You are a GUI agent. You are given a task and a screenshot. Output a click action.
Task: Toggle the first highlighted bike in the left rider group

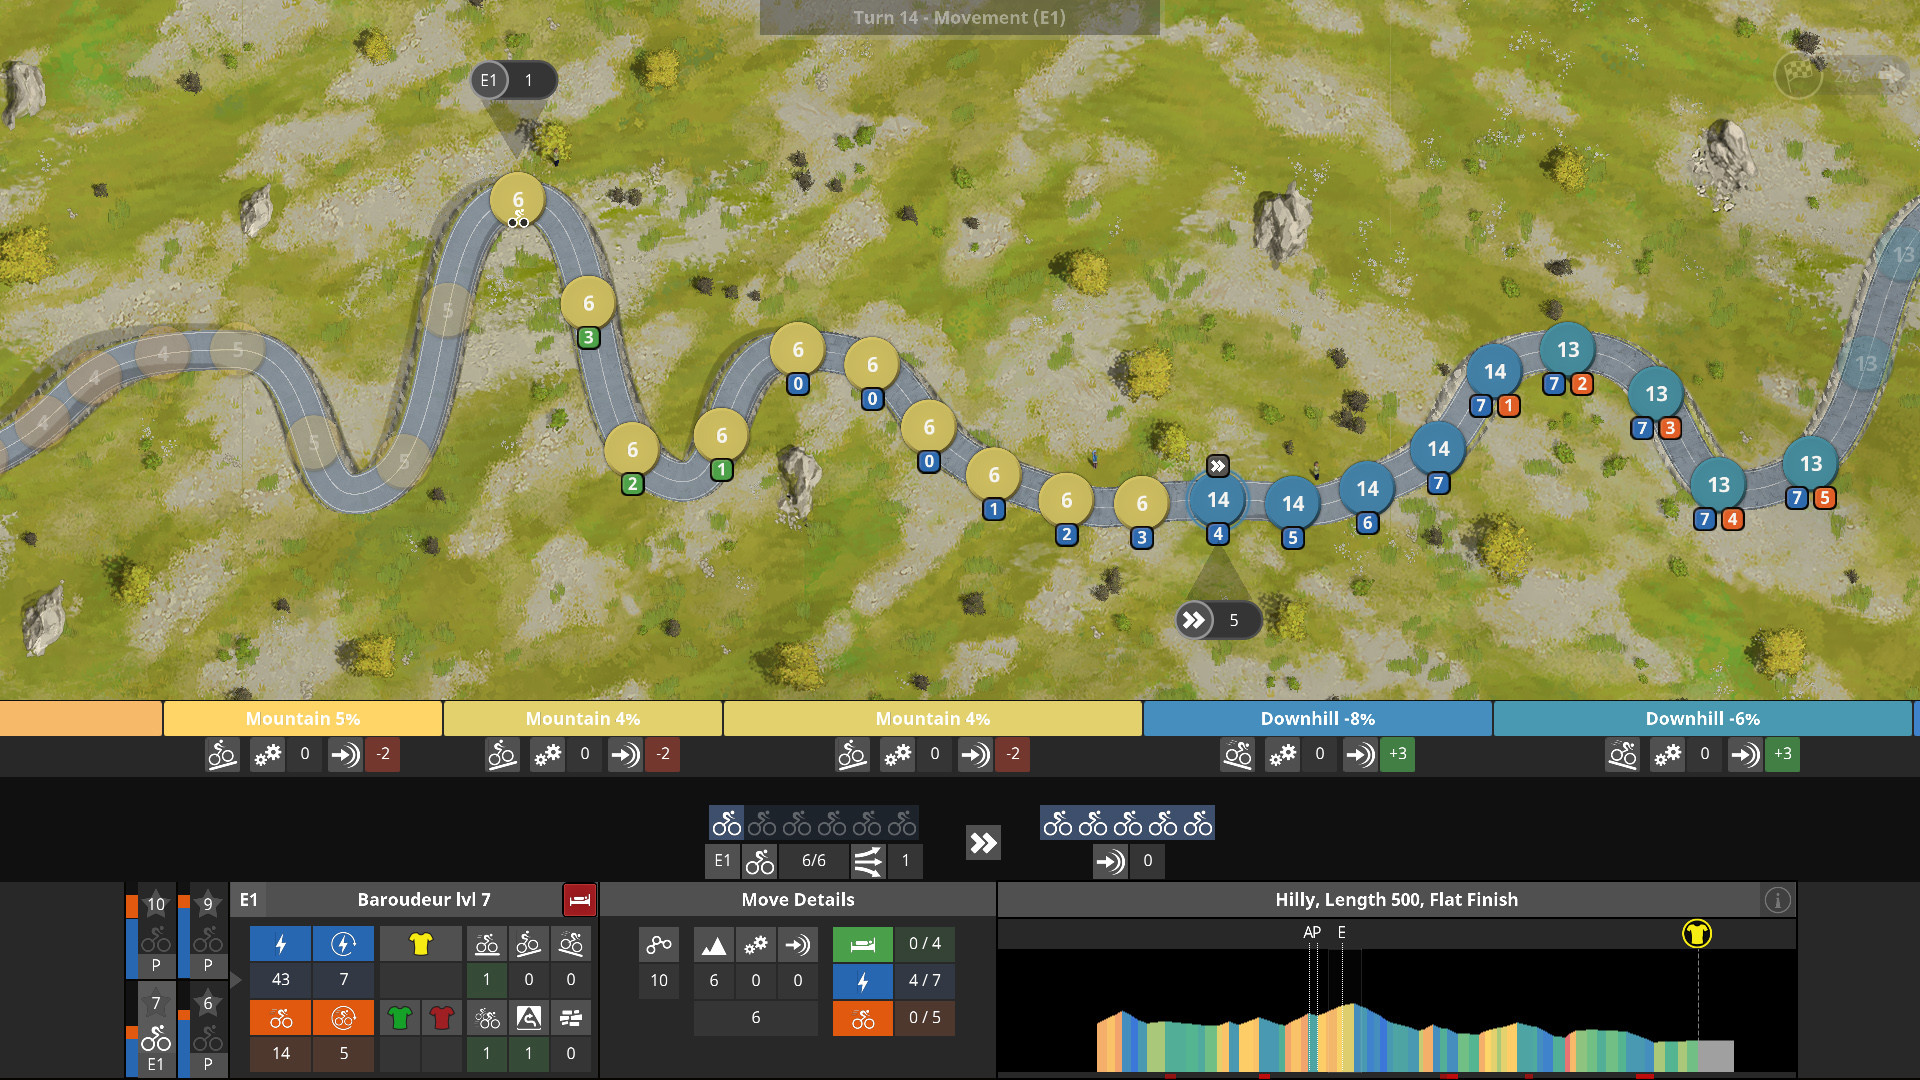[x=727, y=823]
